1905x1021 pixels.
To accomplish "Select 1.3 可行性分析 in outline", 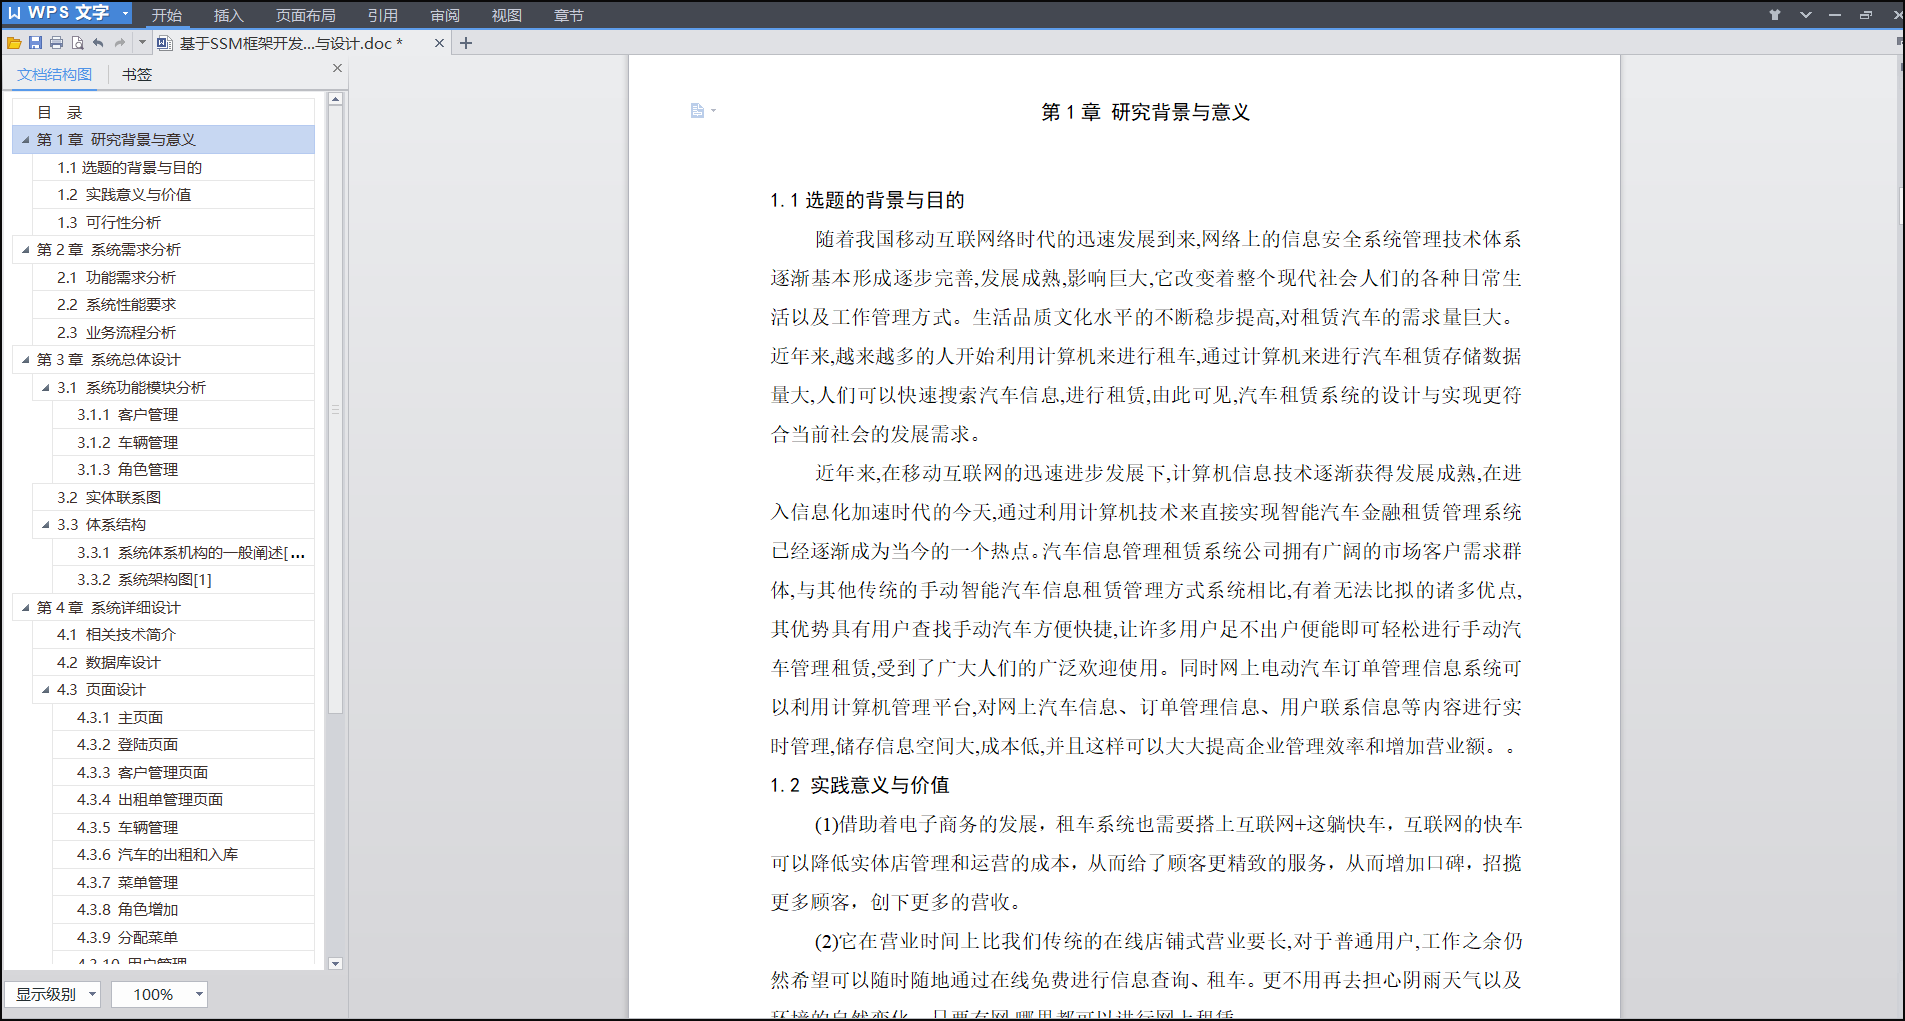I will [x=174, y=222].
